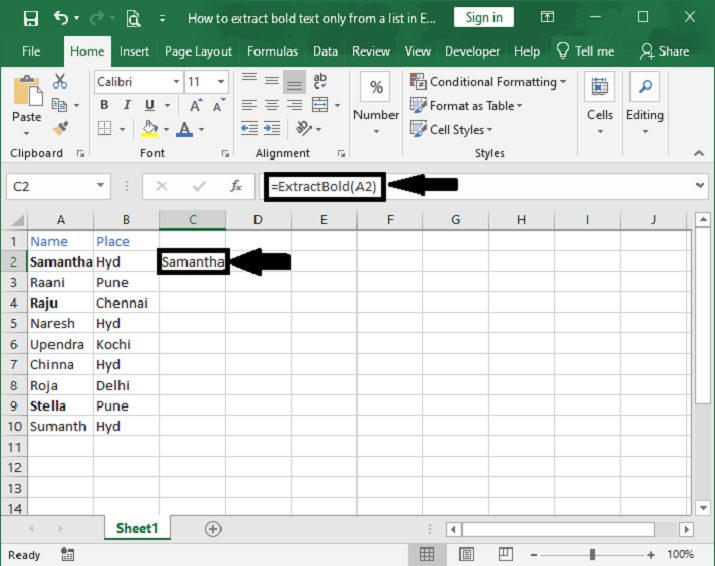The height and width of the screenshot is (566, 715).
Task: Click the zoom out minus button
Action: pyautogui.click(x=534, y=555)
